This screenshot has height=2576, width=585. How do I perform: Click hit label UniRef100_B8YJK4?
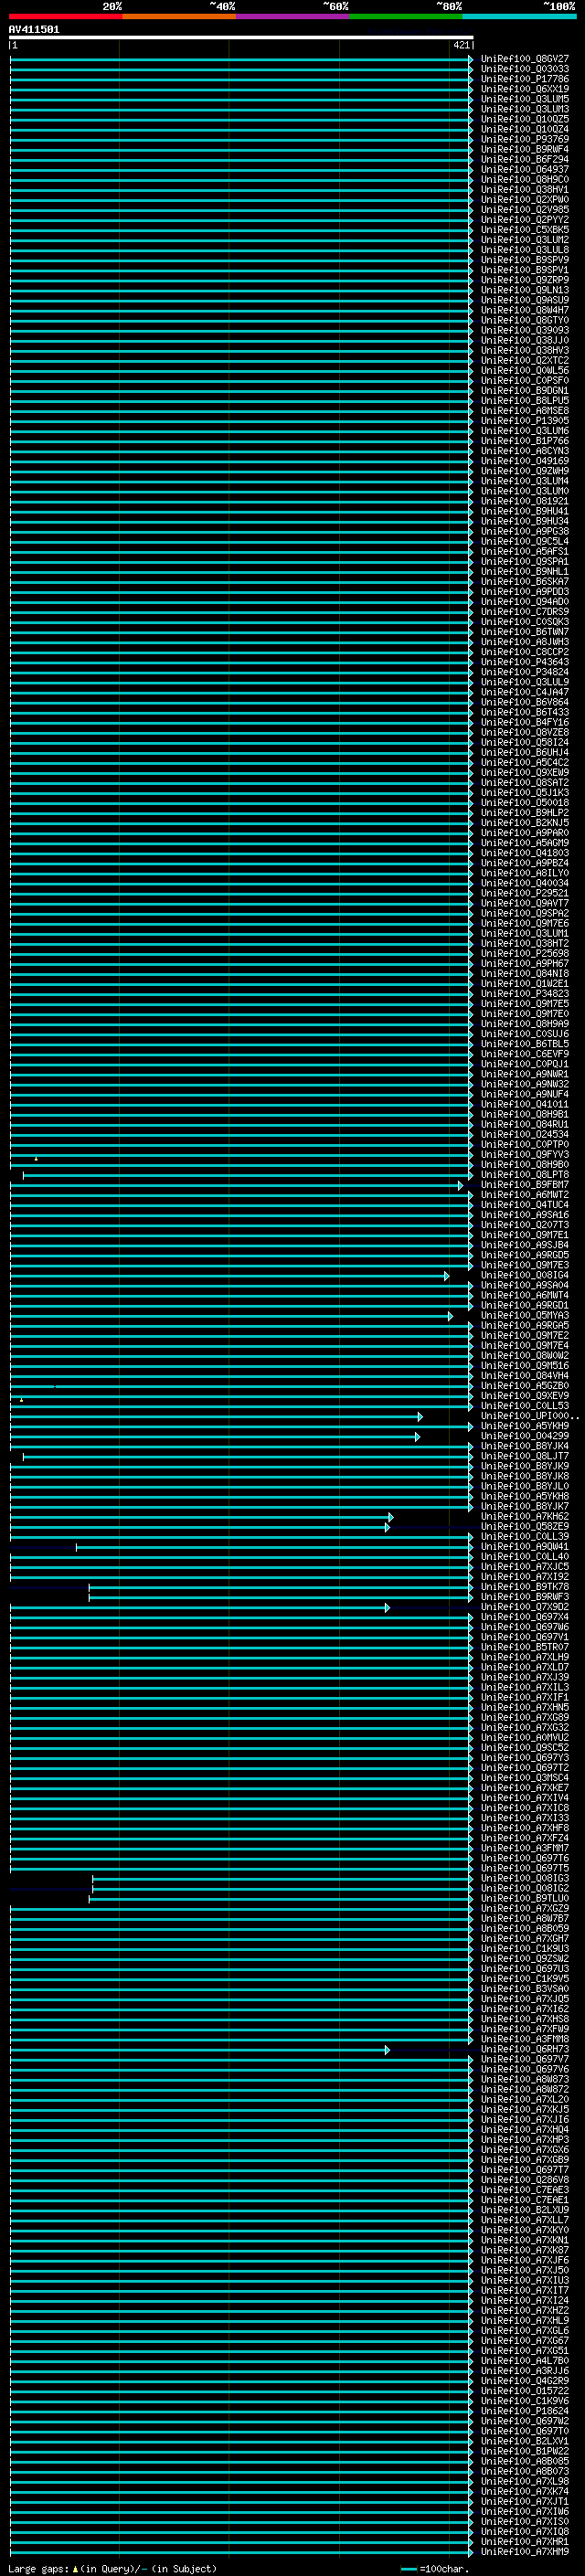click(525, 1446)
